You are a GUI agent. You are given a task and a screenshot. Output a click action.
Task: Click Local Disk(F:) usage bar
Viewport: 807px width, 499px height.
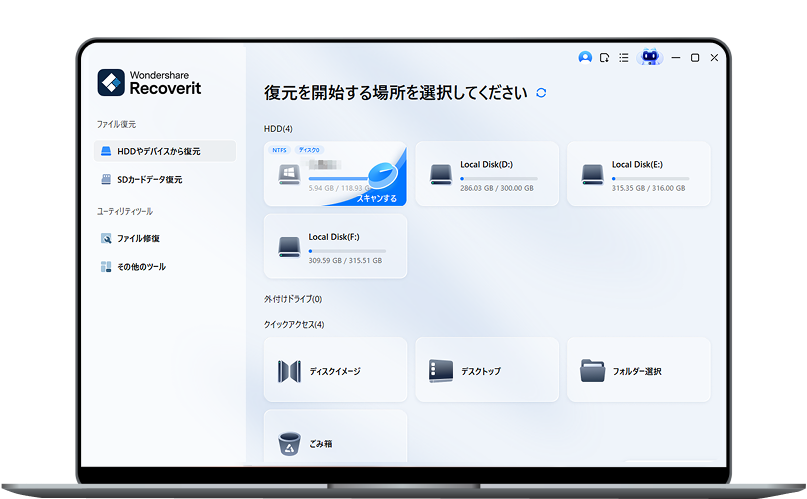[x=347, y=251]
